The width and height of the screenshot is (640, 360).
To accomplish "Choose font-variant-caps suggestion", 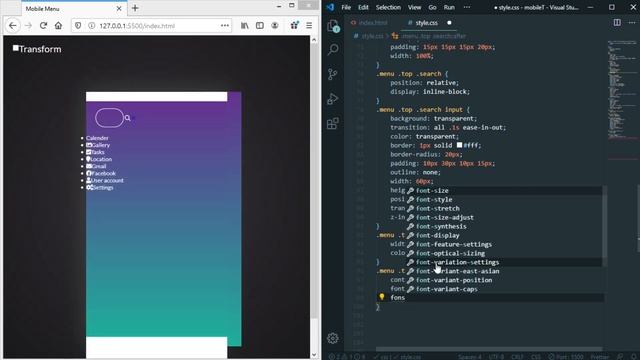I will click(504, 289).
